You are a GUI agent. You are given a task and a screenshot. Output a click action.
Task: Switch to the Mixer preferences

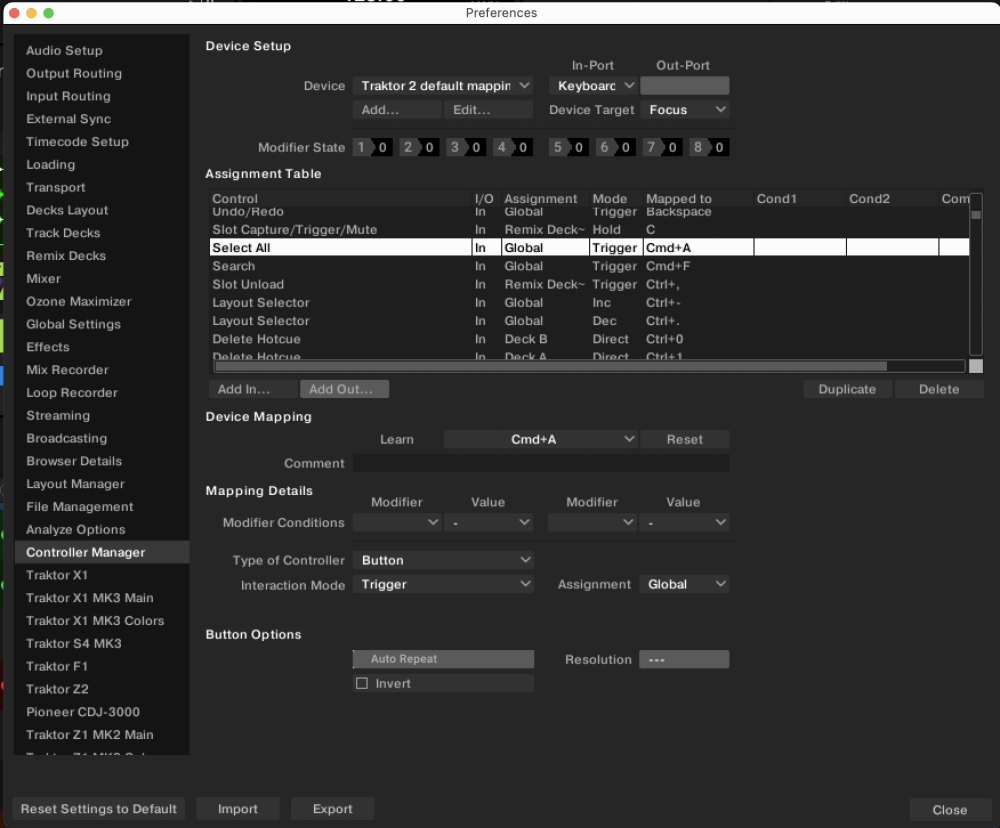click(43, 279)
